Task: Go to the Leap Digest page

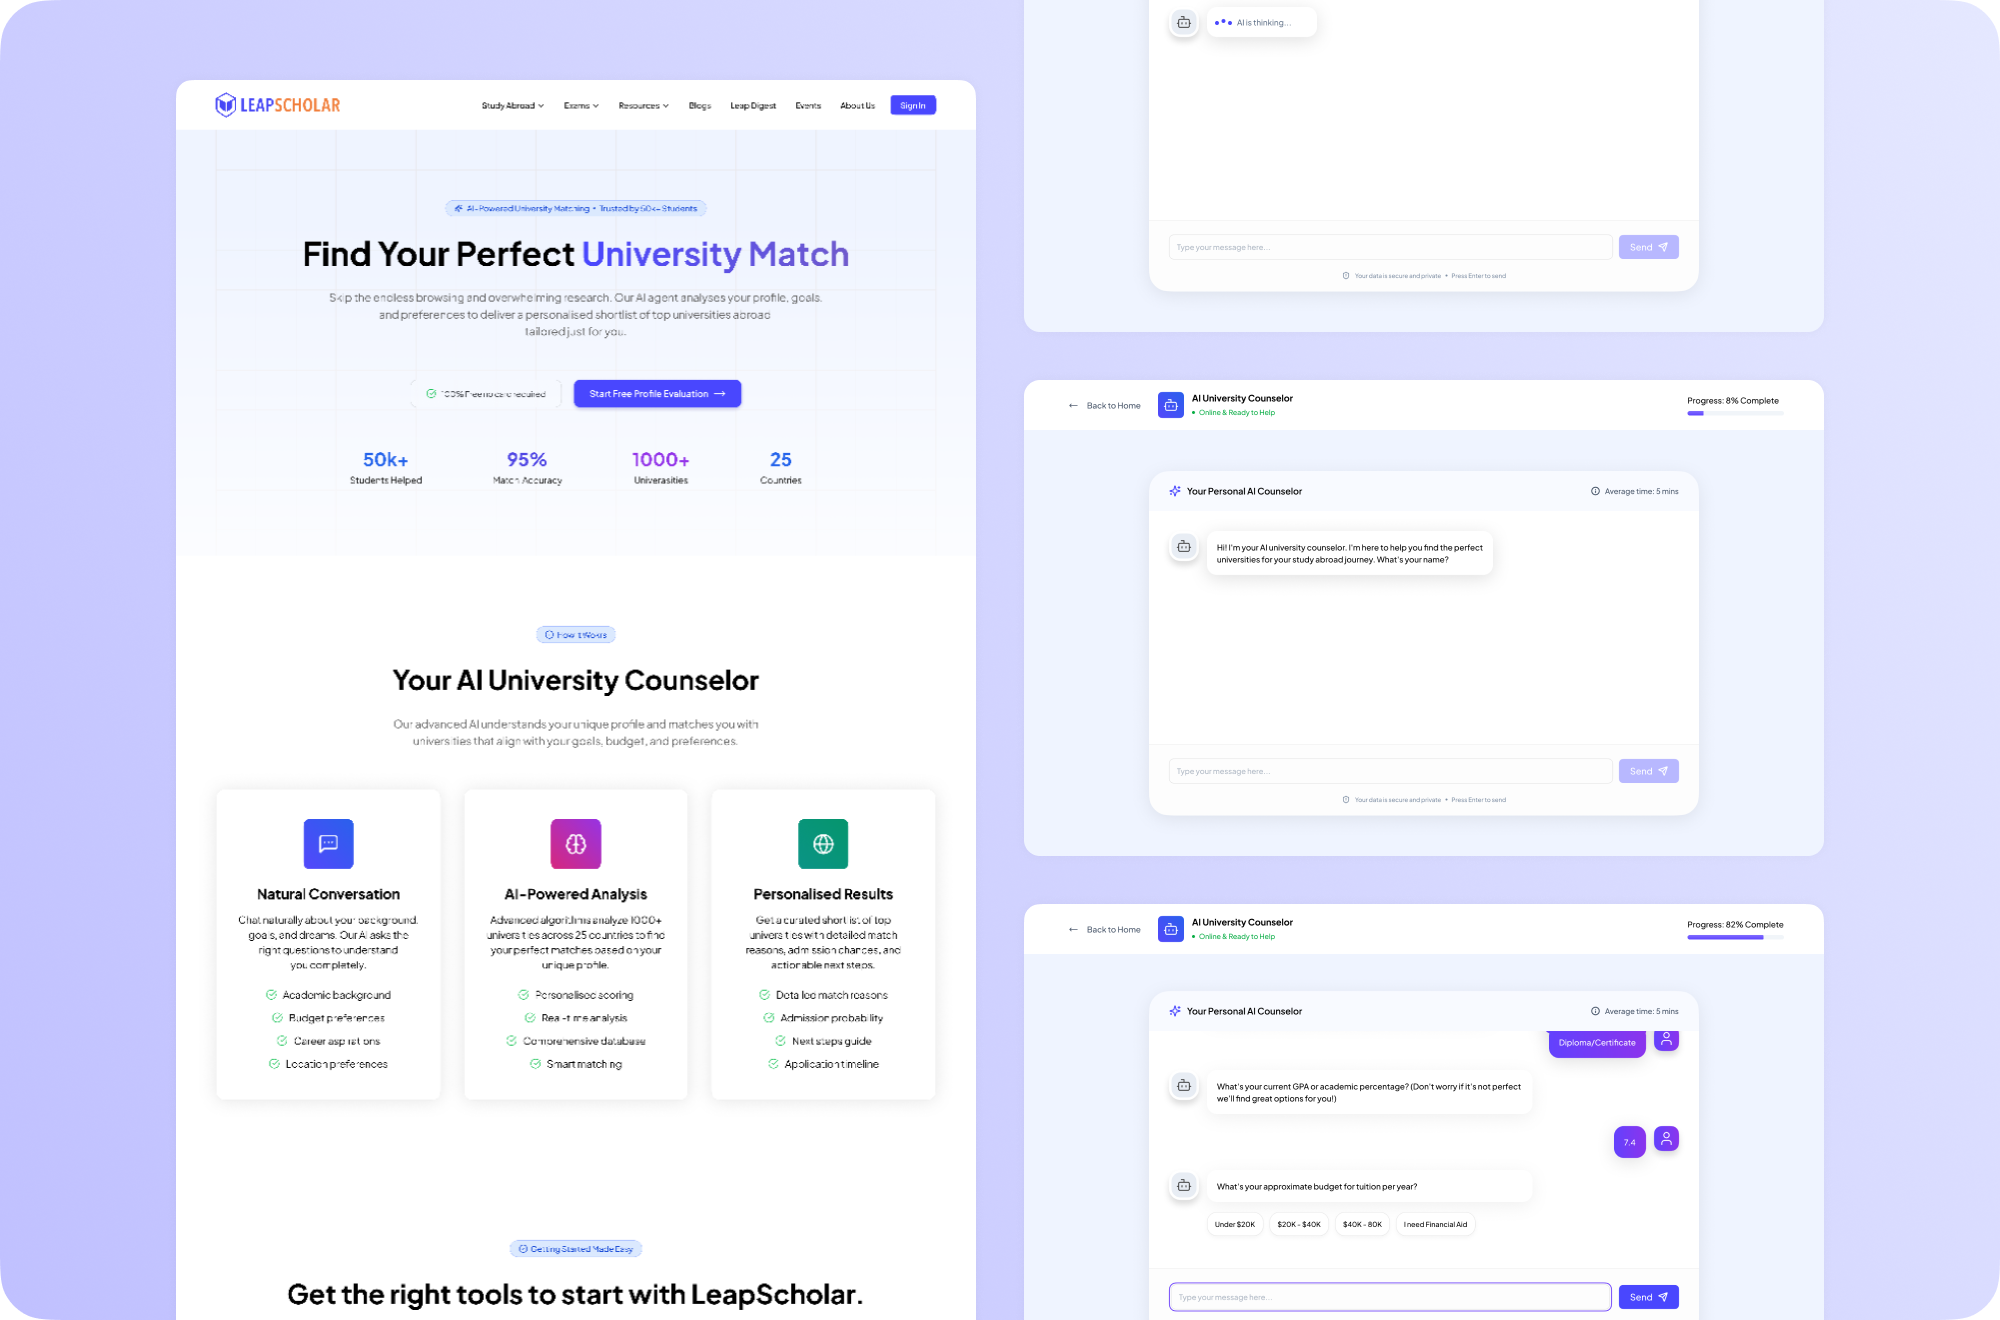Action: point(753,106)
